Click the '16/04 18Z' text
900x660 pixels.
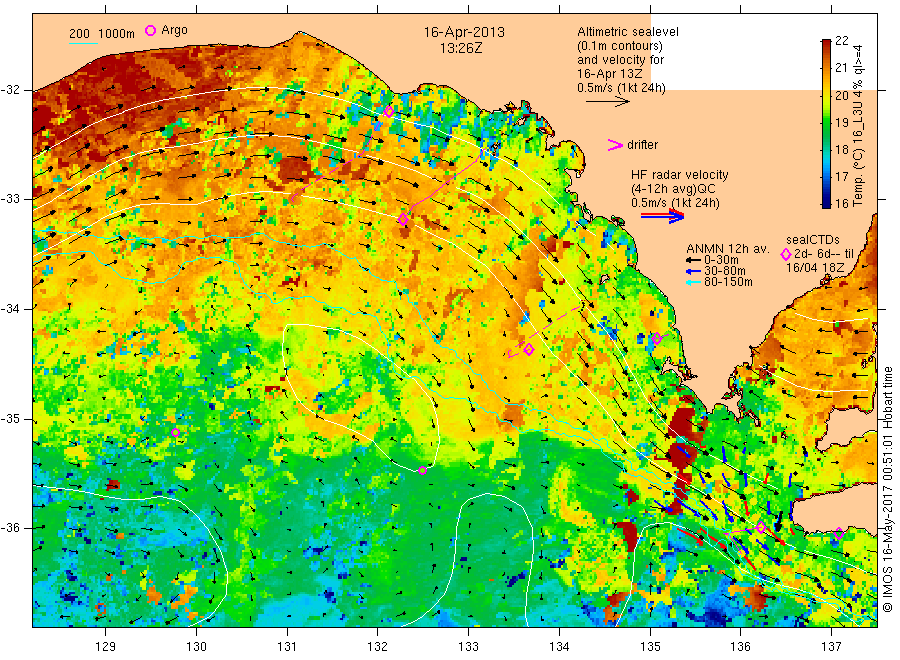[814, 267]
